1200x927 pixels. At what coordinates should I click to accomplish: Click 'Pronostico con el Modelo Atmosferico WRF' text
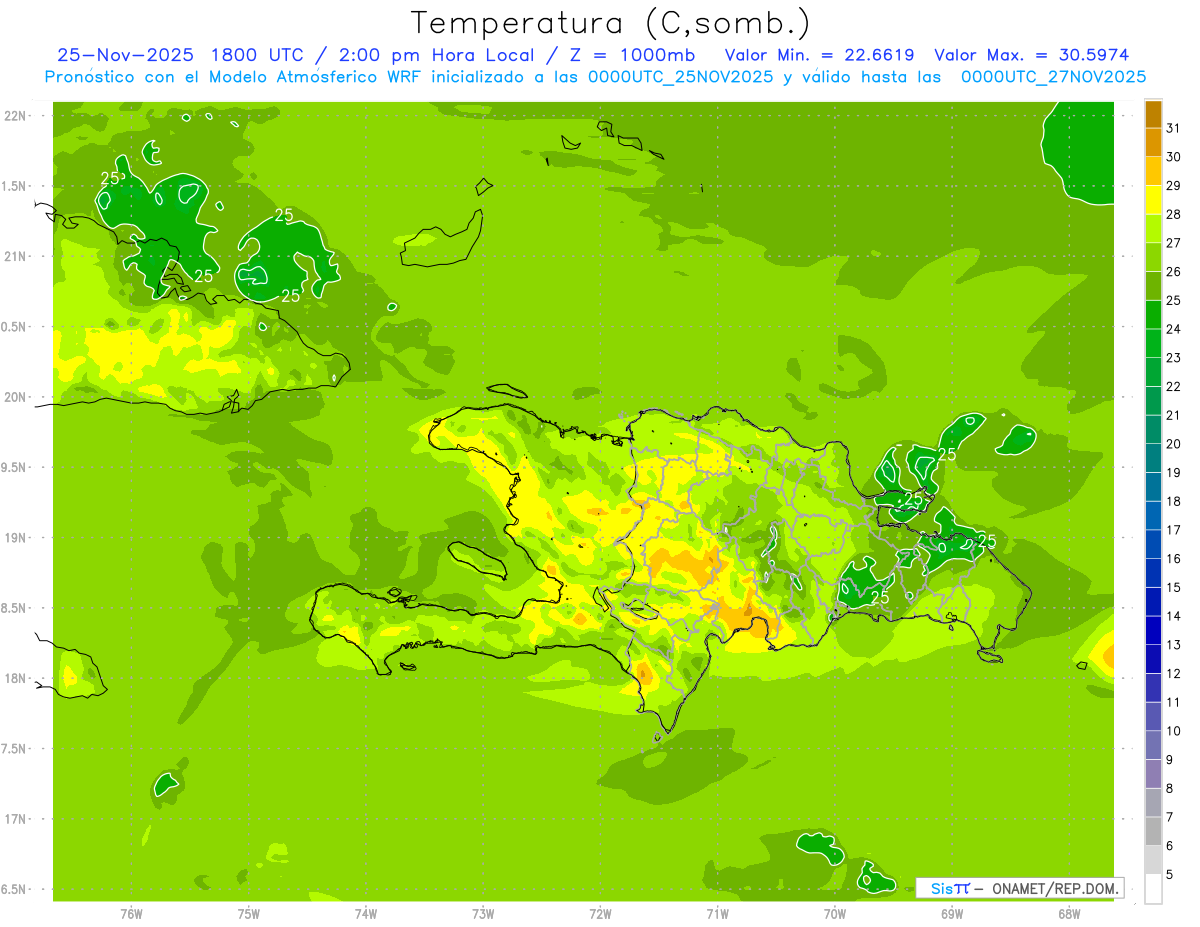coord(237,77)
